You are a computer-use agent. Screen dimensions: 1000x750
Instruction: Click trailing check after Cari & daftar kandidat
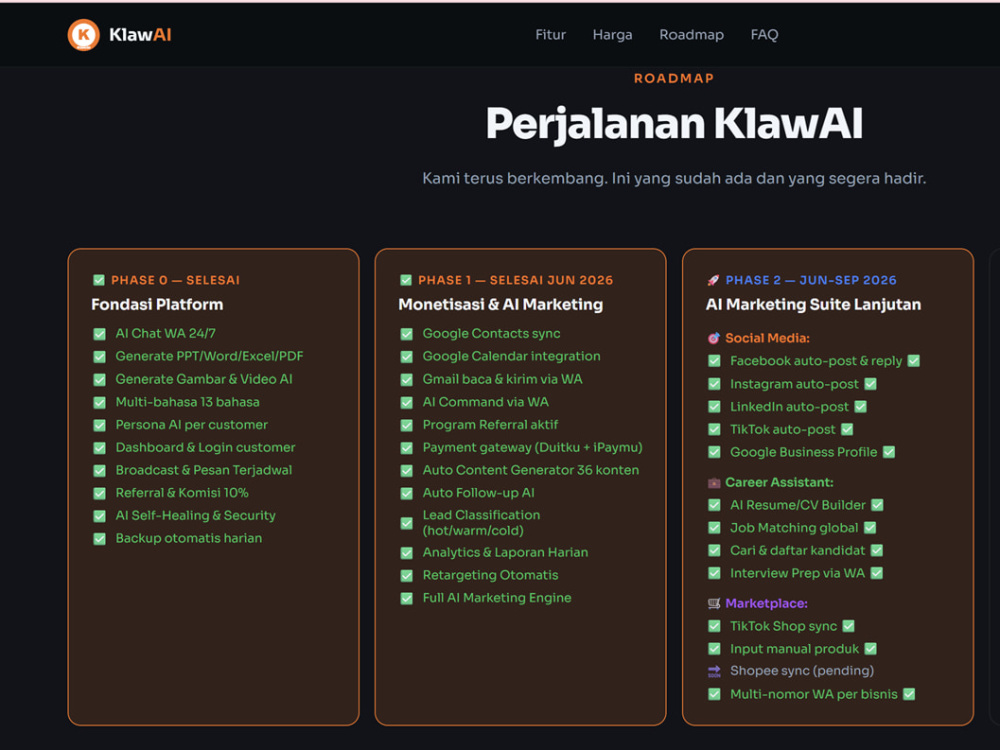pos(877,550)
